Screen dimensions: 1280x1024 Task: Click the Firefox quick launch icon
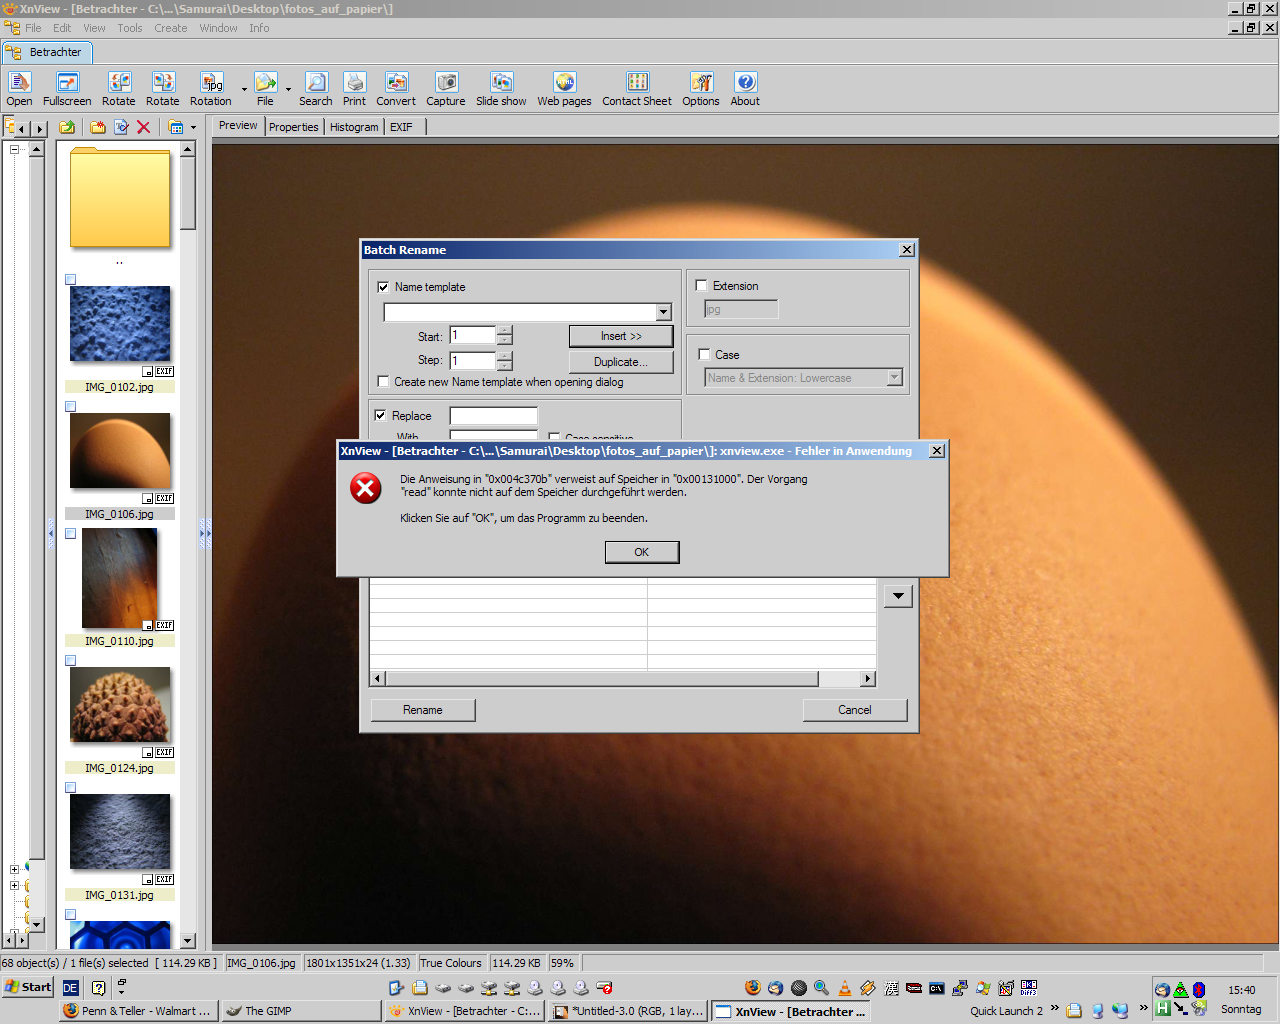pyautogui.click(x=753, y=988)
